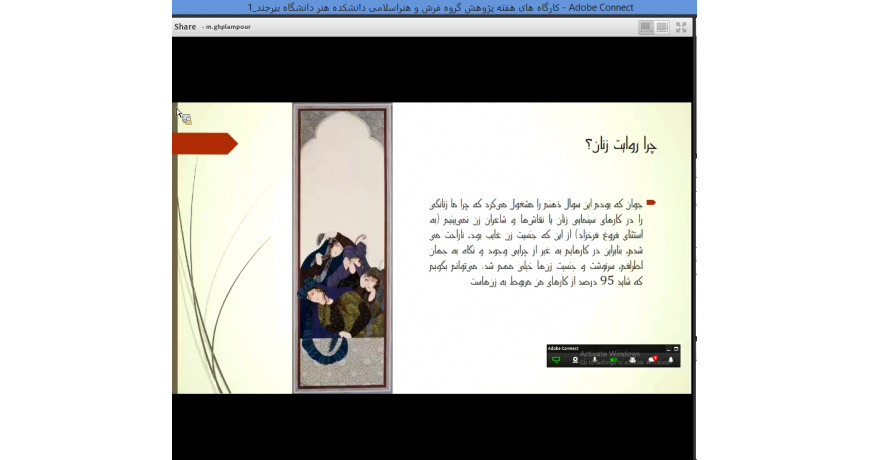This screenshot has width=870, height=460.
Task: Click the Share pod title label
Action: [x=185, y=27]
